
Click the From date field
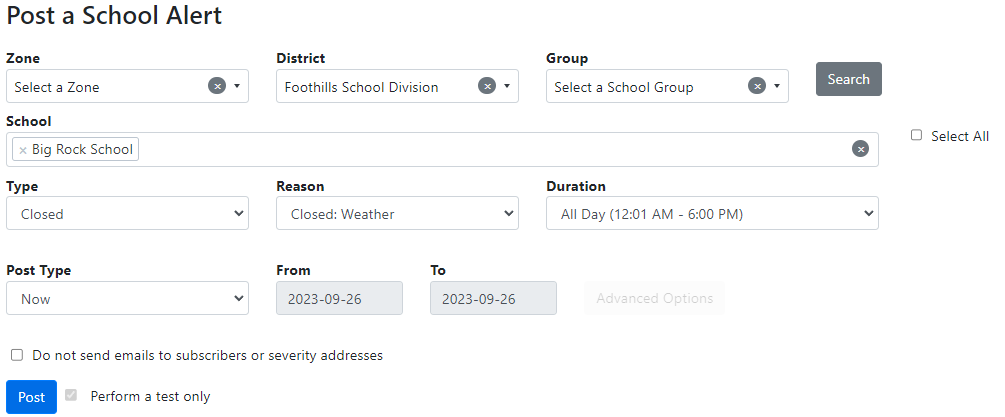click(339, 298)
